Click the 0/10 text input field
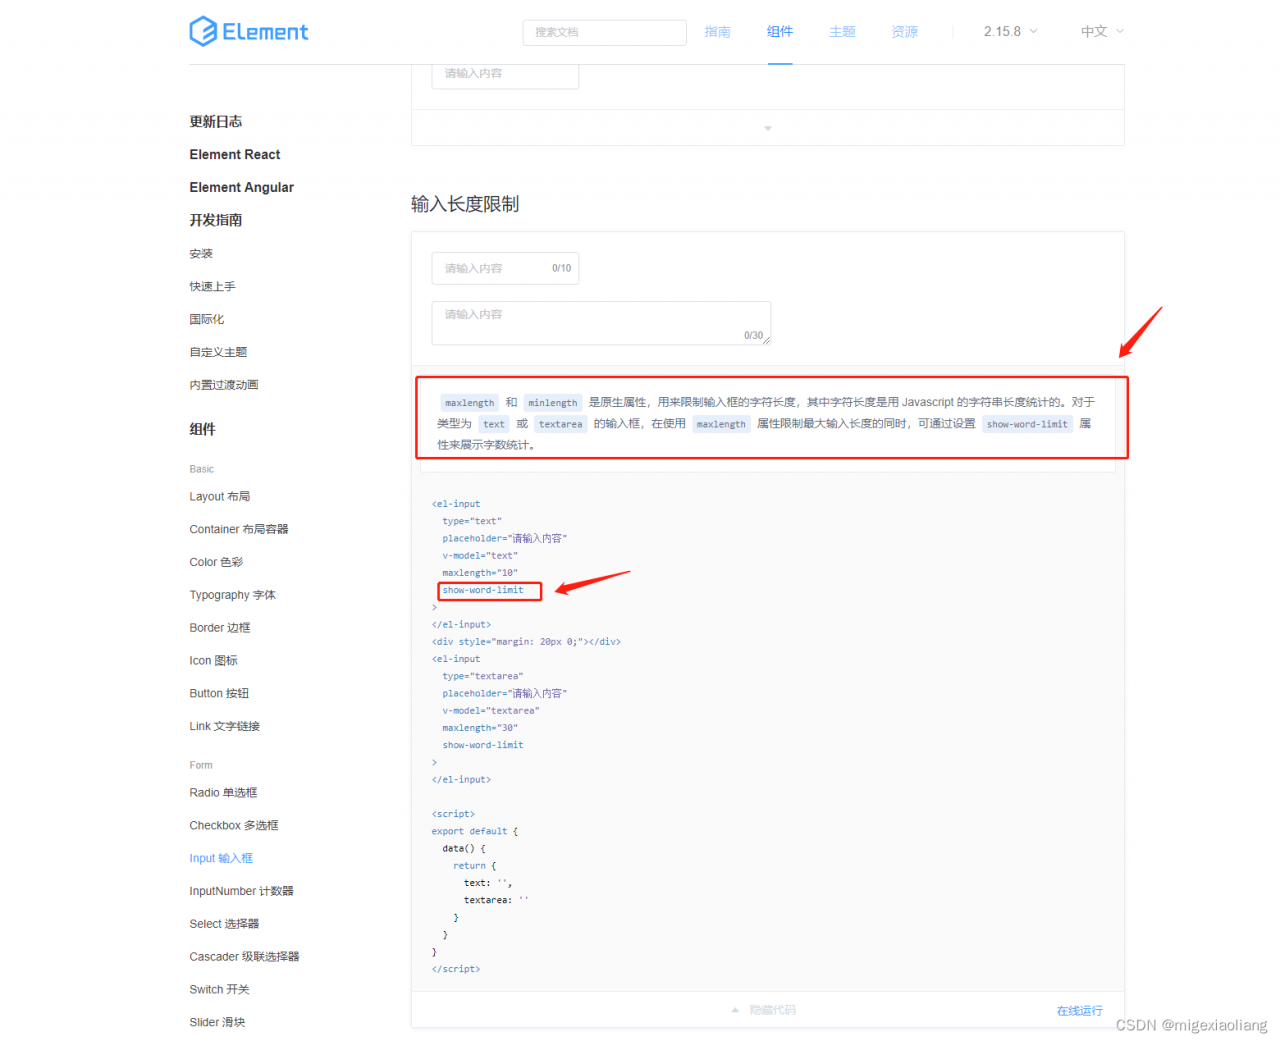Screen dimensions: 1280x1041 tap(505, 268)
